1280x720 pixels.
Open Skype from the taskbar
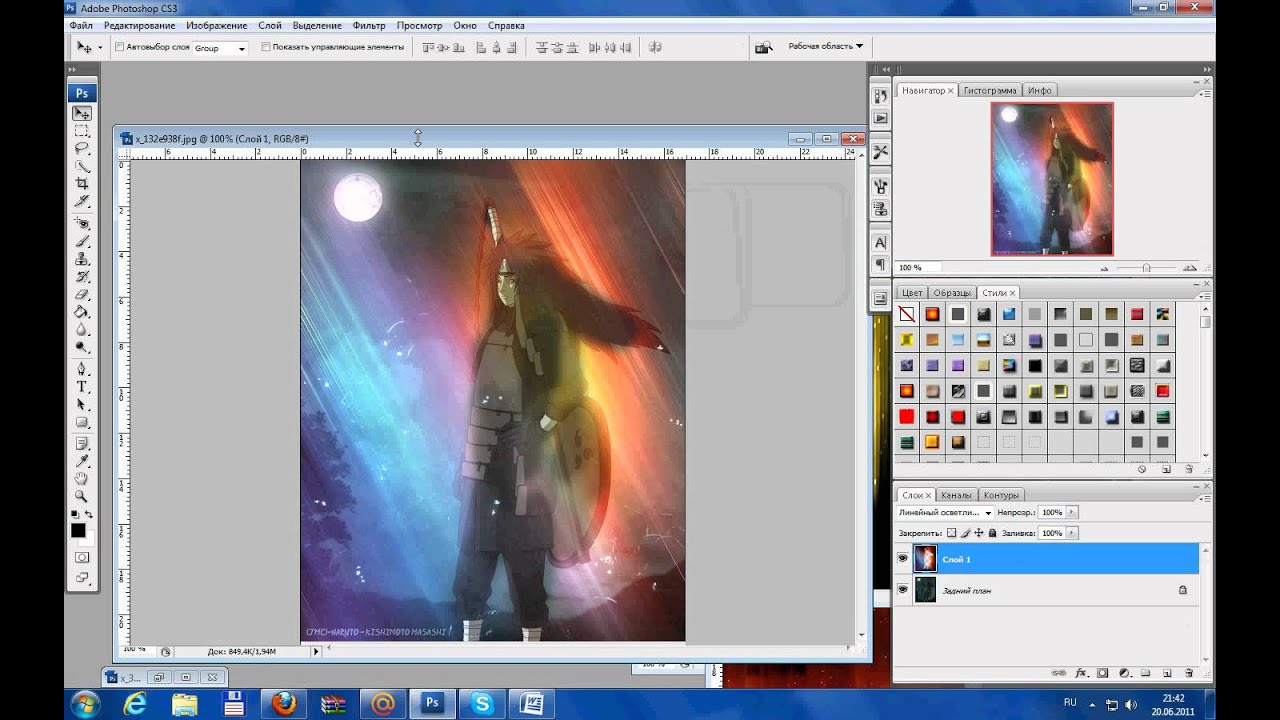click(x=482, y=703)
